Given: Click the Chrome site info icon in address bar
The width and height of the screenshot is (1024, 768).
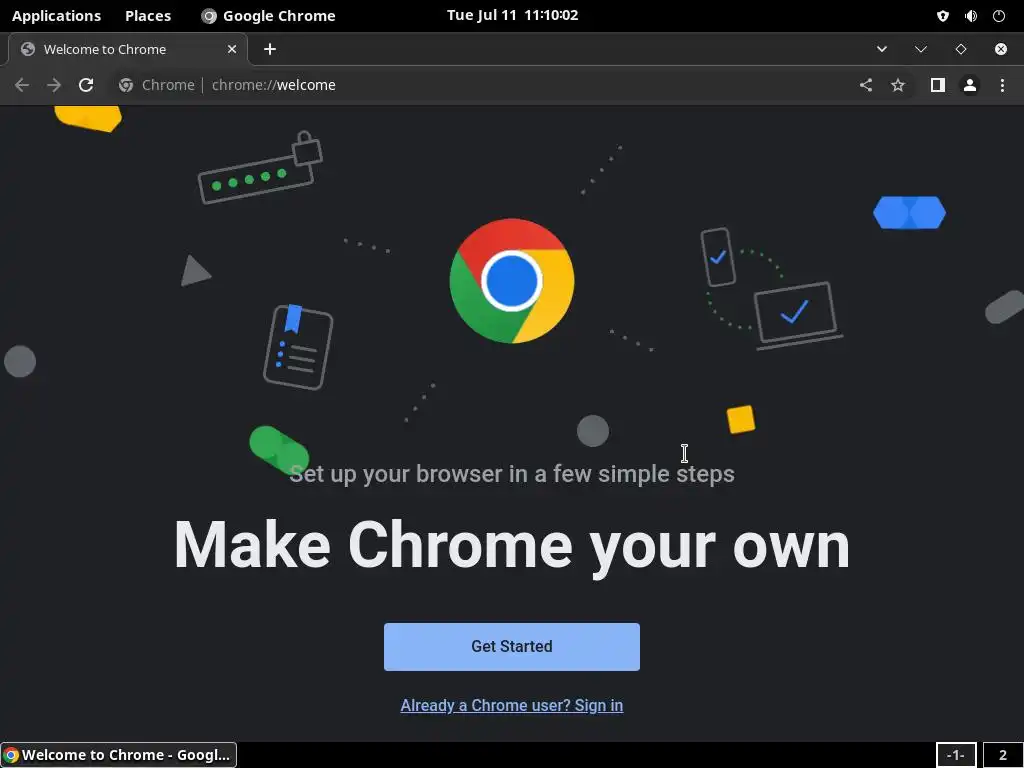Looking at the screenshot, I should 126,85.
